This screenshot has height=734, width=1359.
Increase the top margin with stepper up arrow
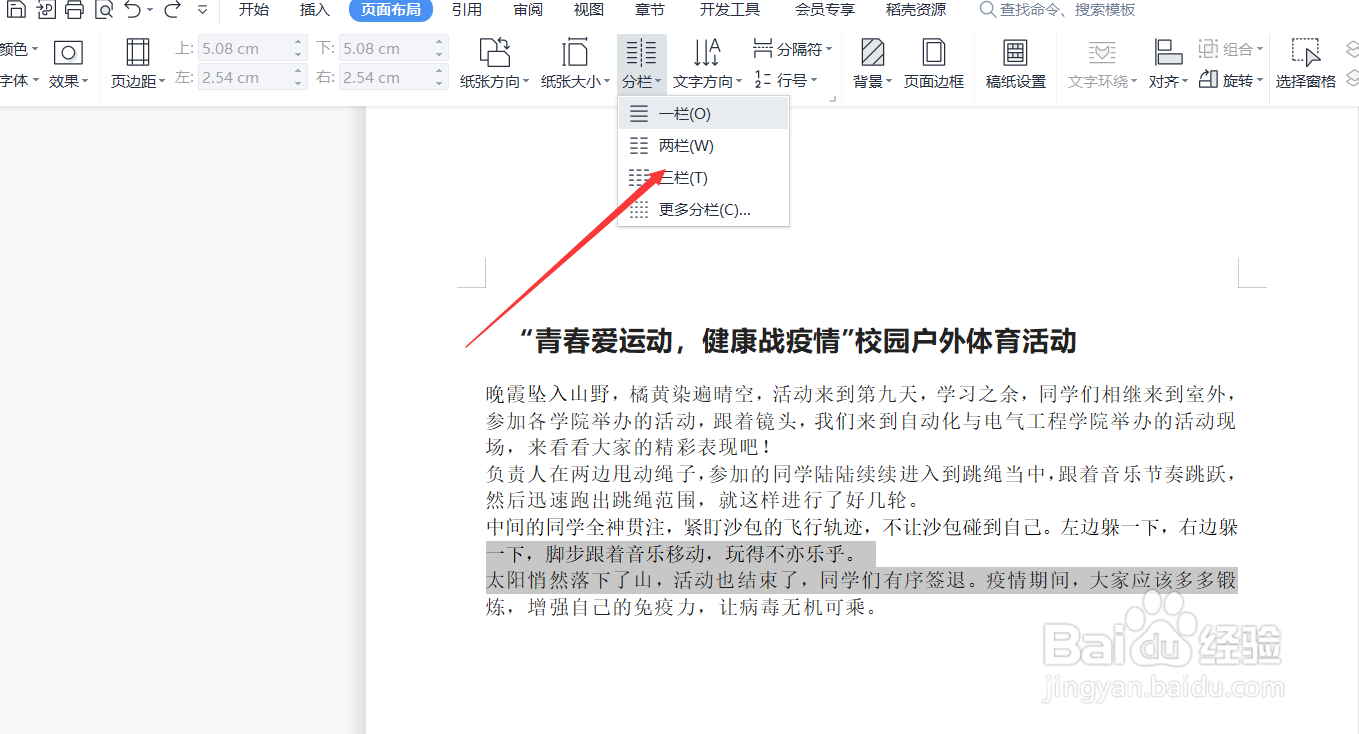click(x=298, y=43)
